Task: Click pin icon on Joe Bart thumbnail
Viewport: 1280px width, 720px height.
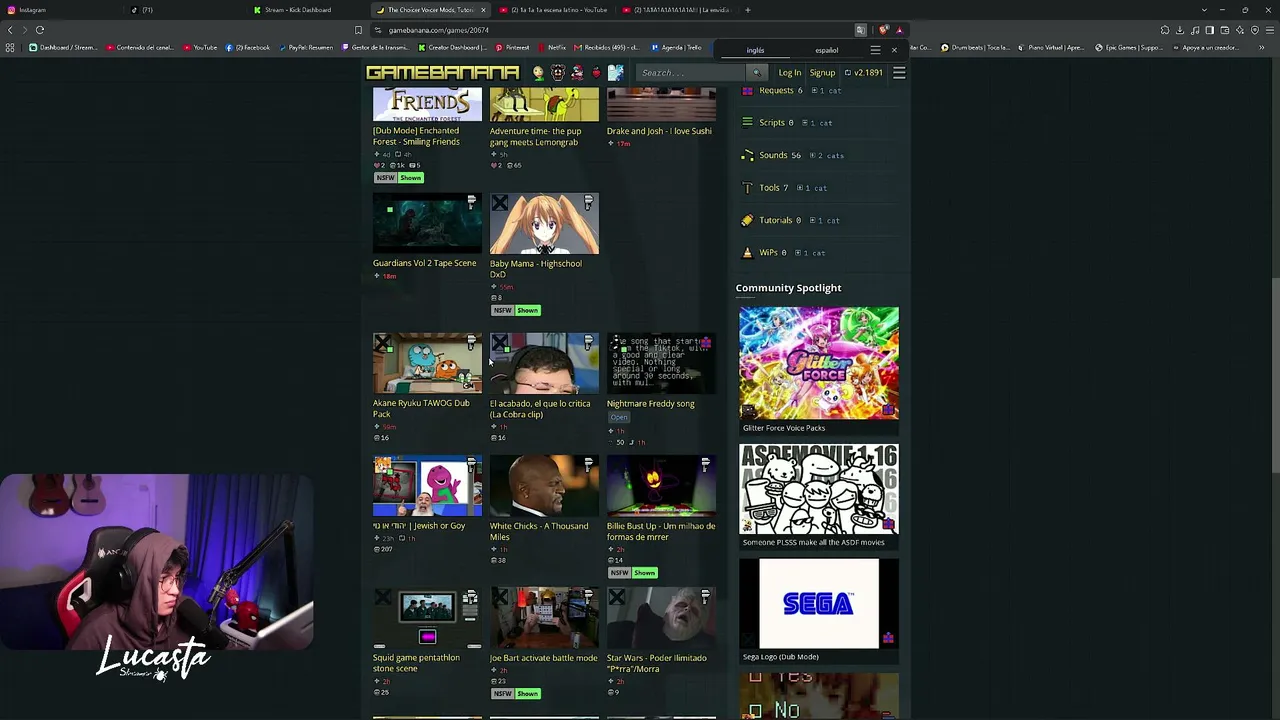Action: click(x=588, y=597)
